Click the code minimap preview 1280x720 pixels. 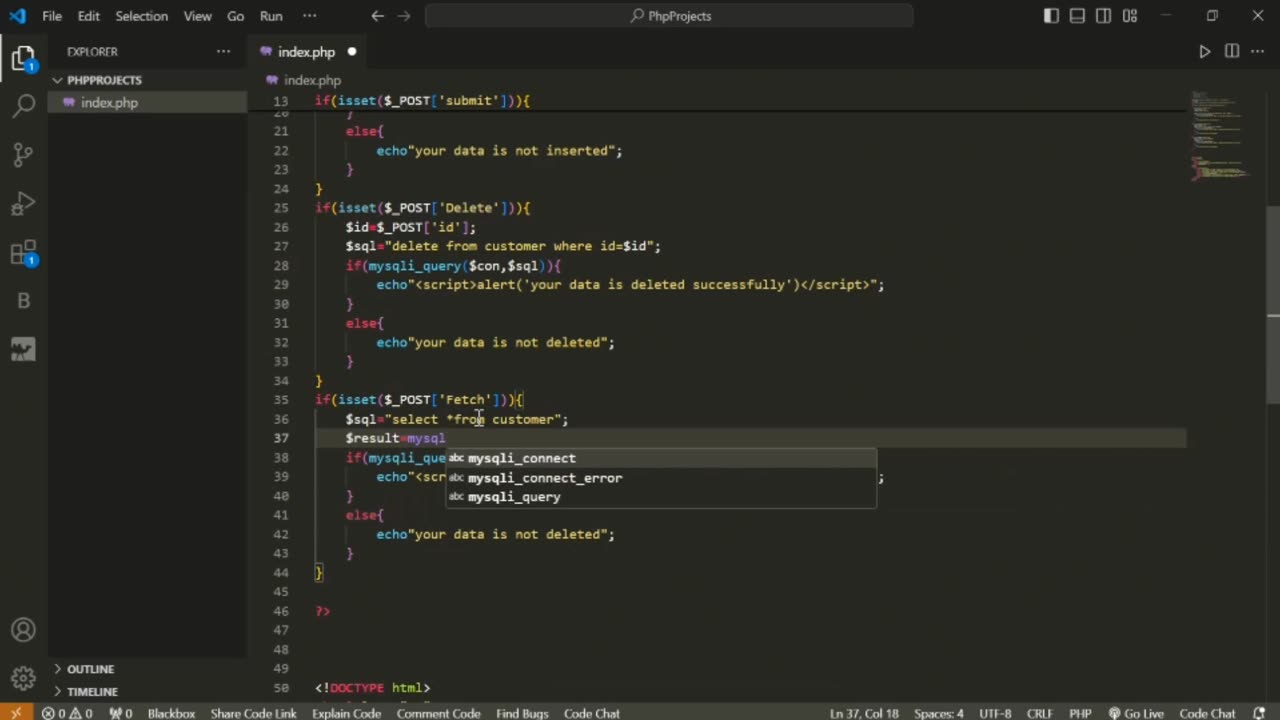click(x=1221, y=138)
